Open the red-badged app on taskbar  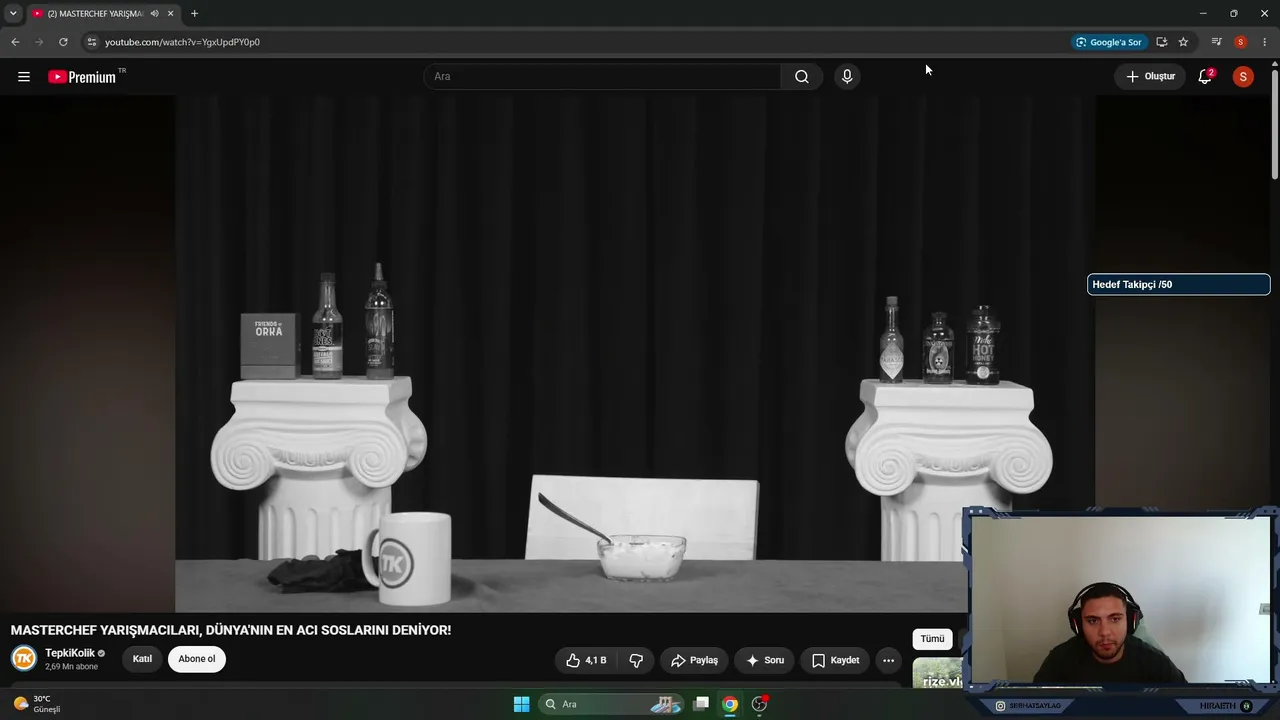(x=759, y=704)
